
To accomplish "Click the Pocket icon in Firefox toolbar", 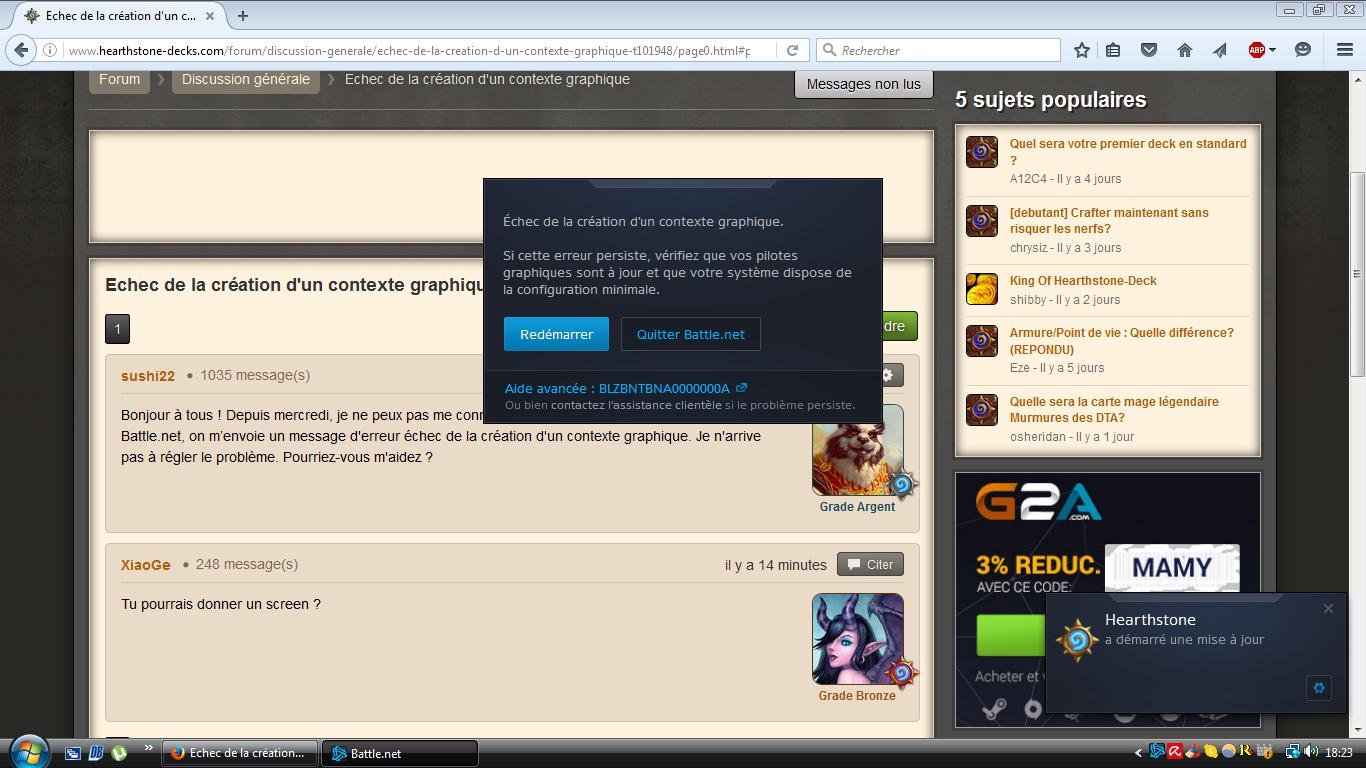I will coord(1149,50).
